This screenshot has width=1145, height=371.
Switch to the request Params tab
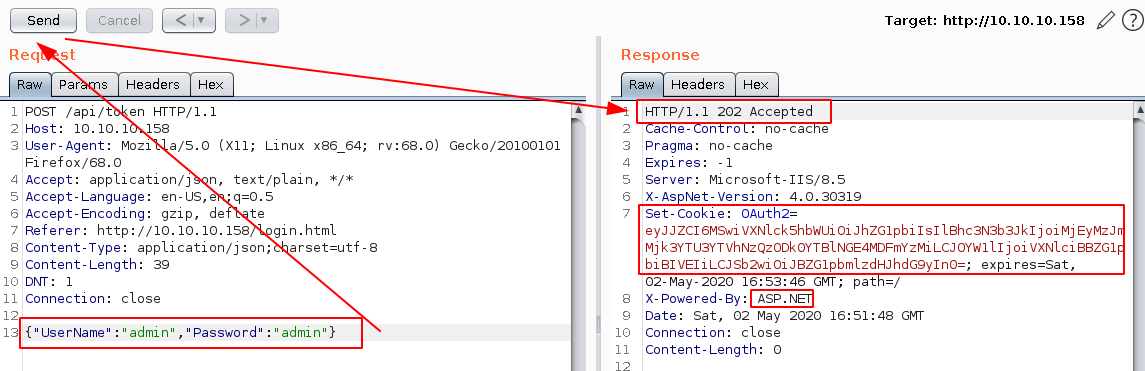point(83,84)
